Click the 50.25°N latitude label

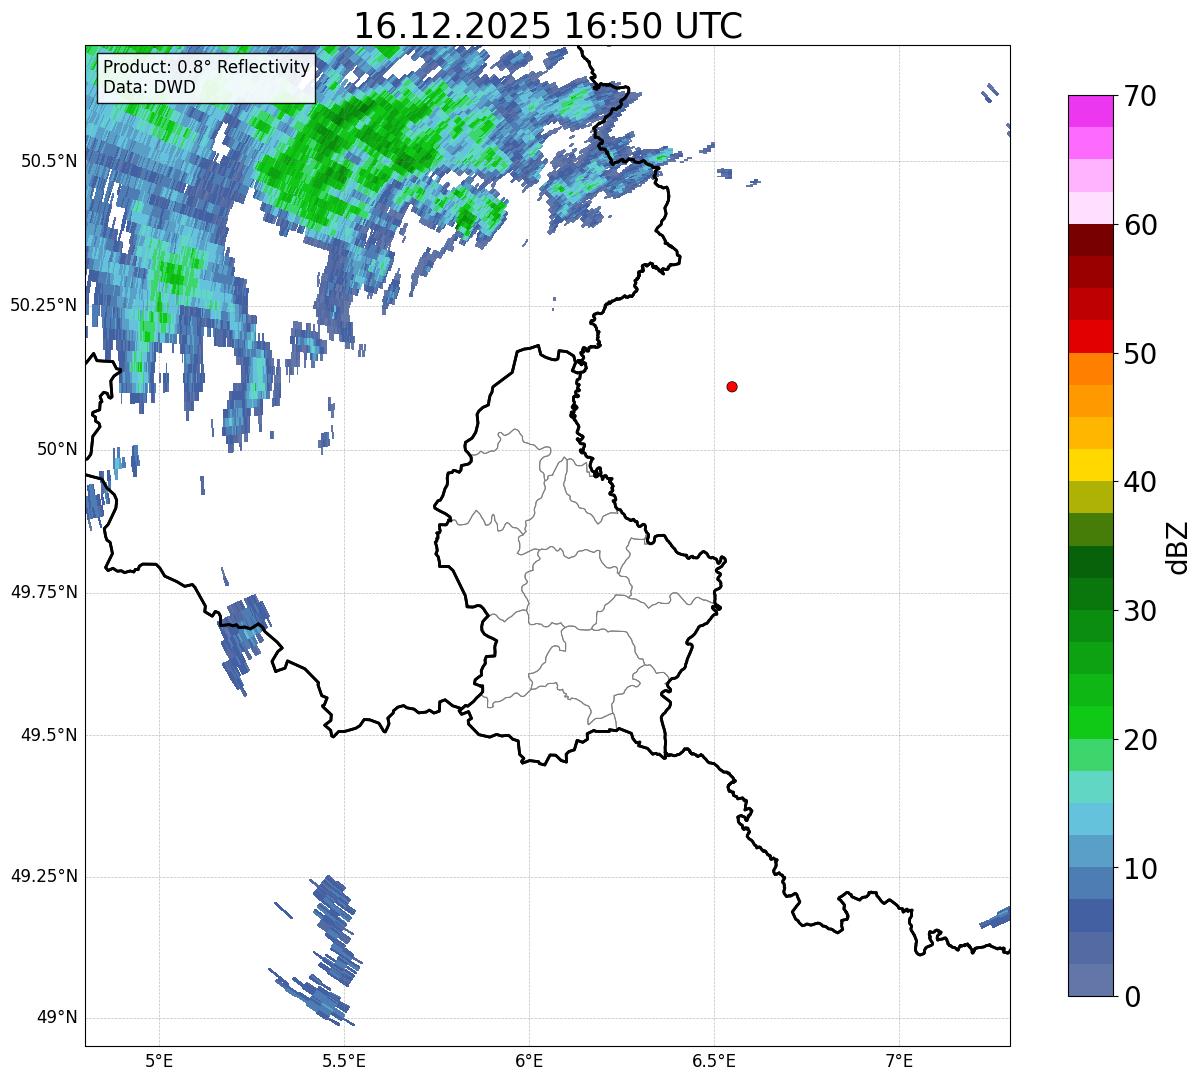pyautogui.click(x=44, y=305)
